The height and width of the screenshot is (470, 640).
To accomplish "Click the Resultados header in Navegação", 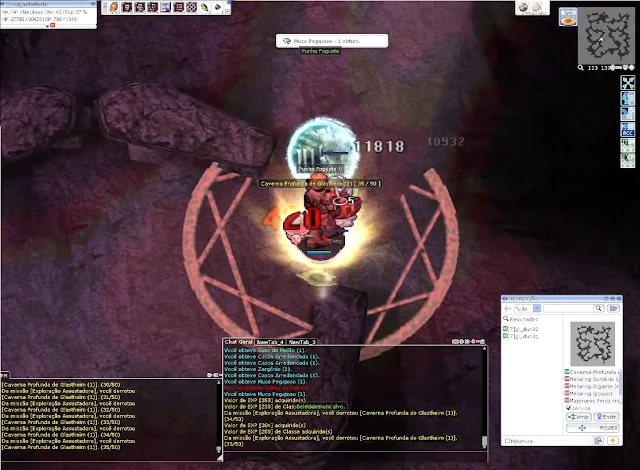I will 521,319.
